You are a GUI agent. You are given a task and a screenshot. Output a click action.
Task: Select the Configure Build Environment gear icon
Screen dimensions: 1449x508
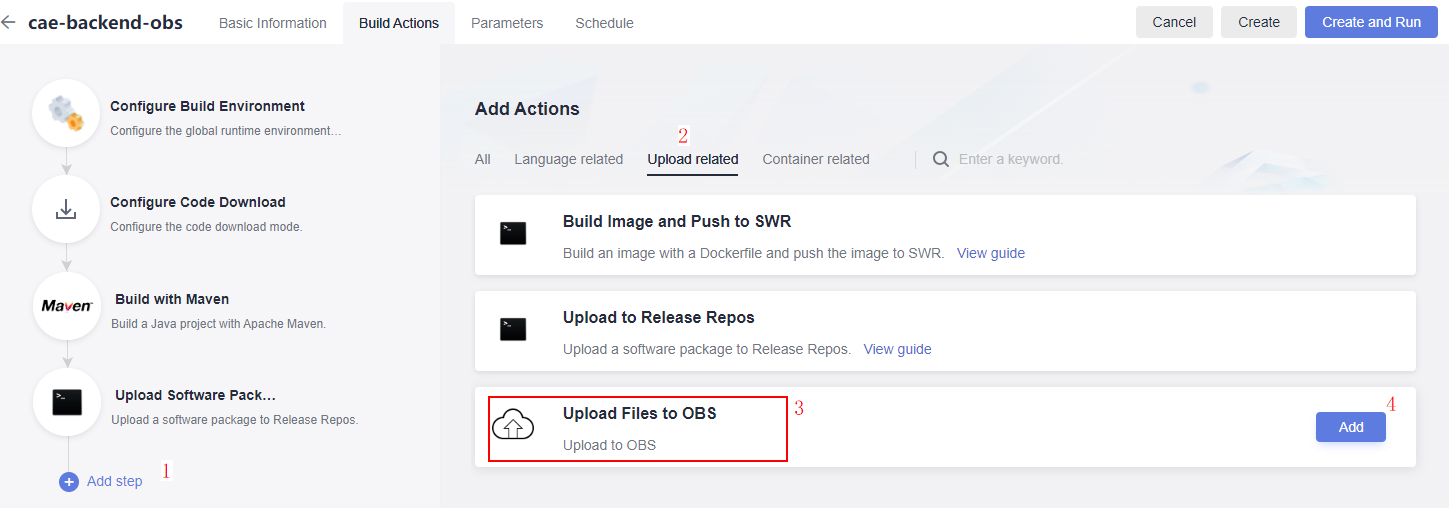[66, 113]
